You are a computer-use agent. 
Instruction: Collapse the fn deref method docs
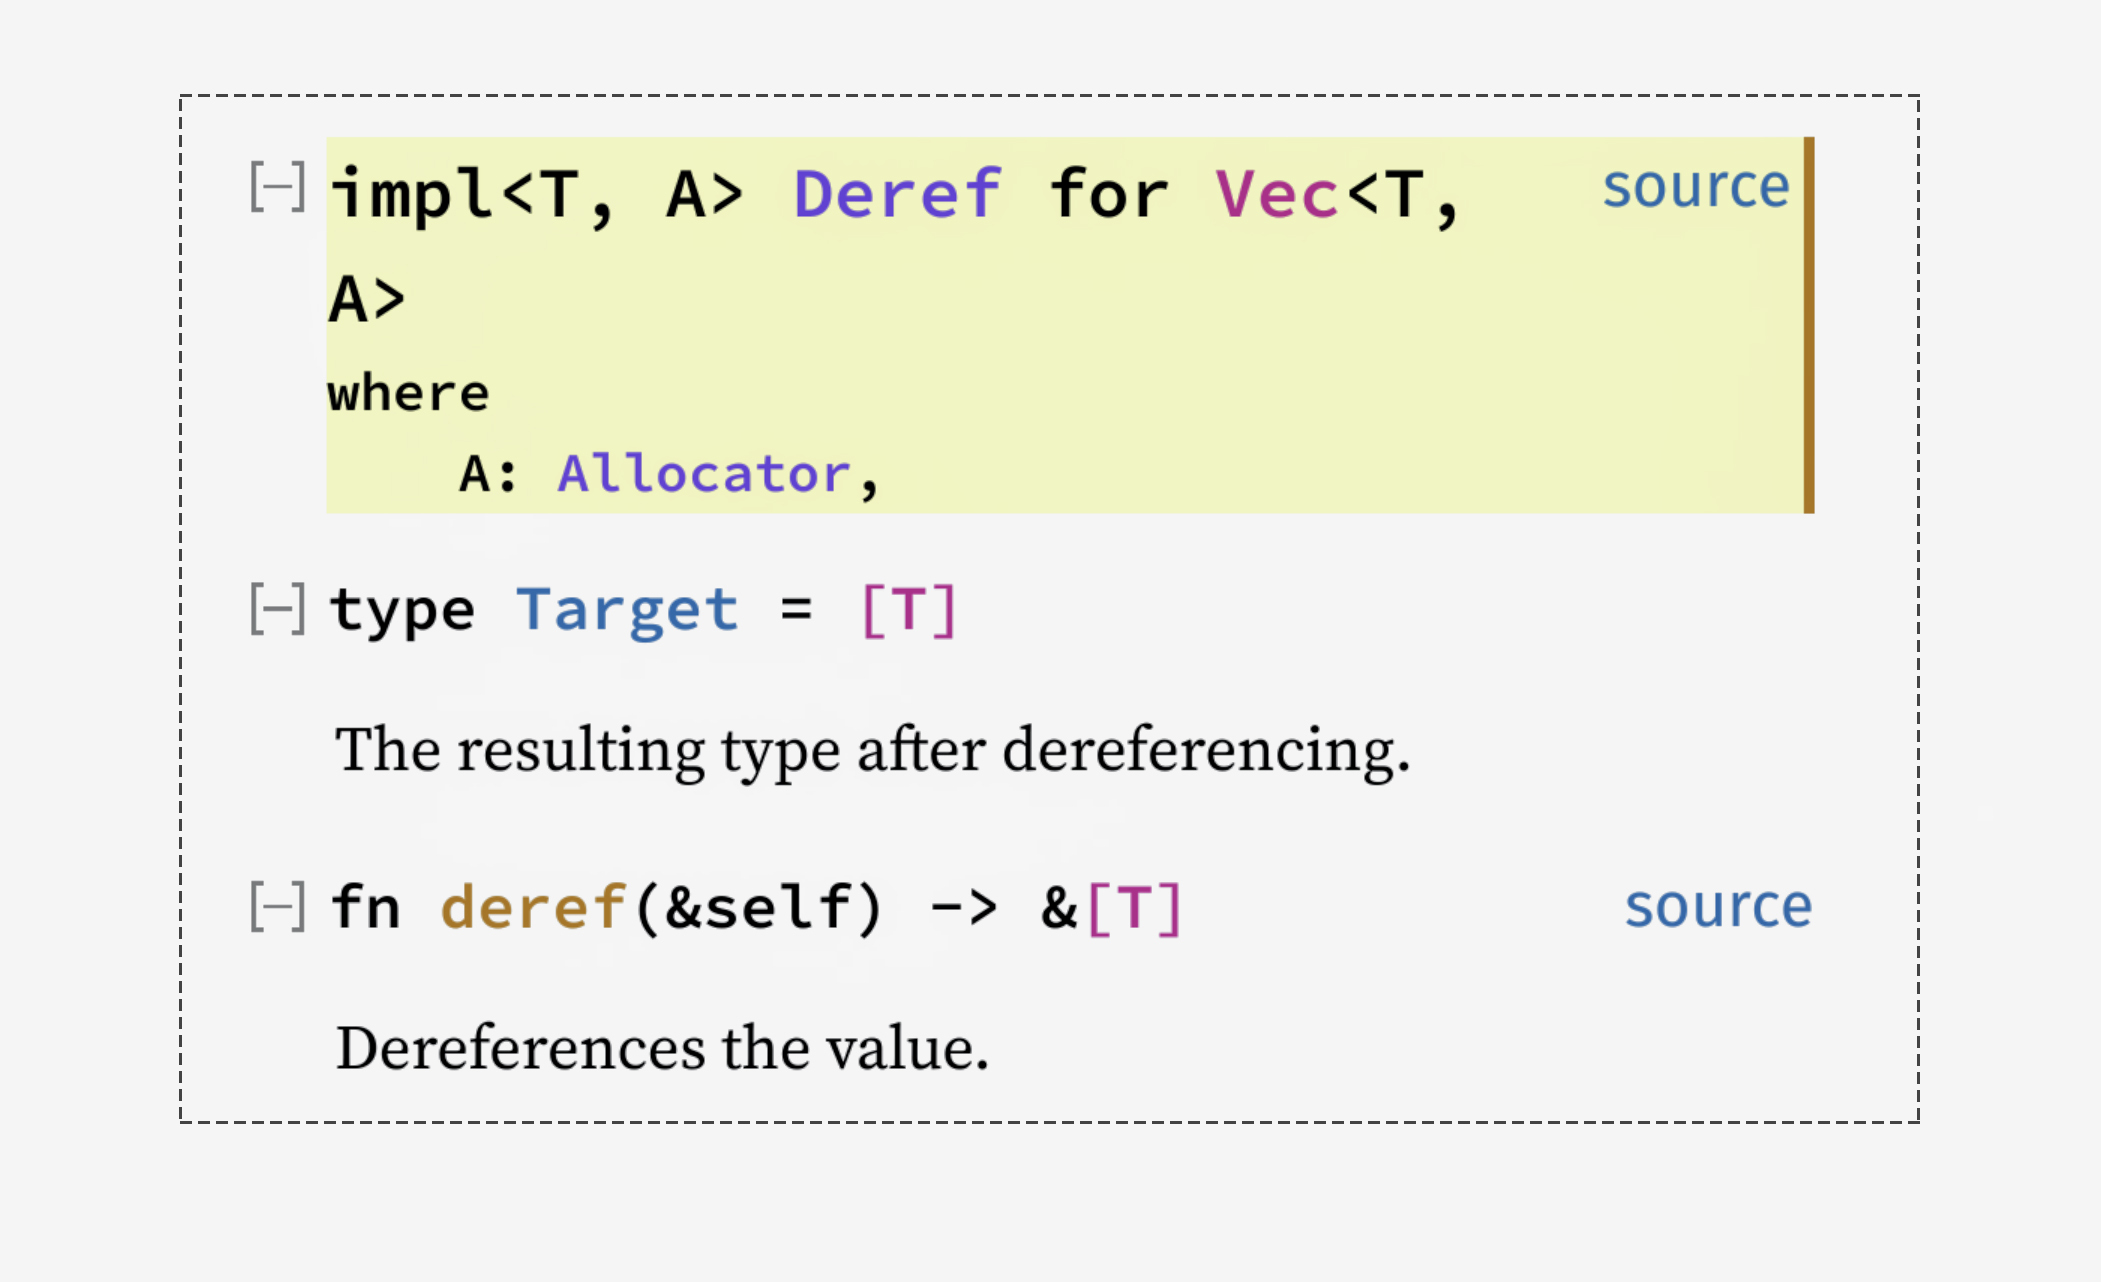point(277,906)
